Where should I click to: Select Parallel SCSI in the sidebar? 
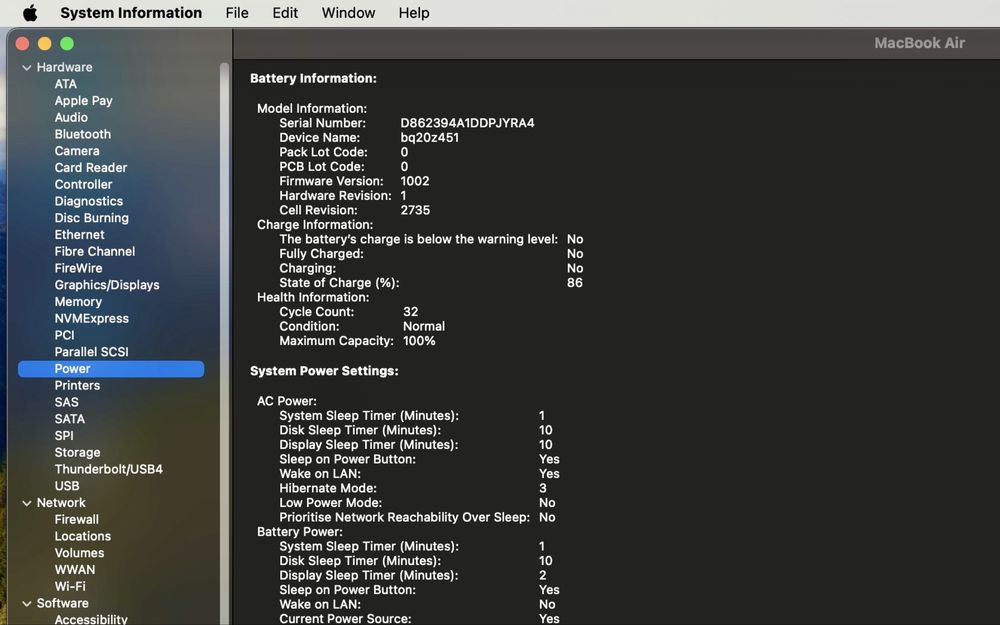pyautogui.click(x=91, y=352)
